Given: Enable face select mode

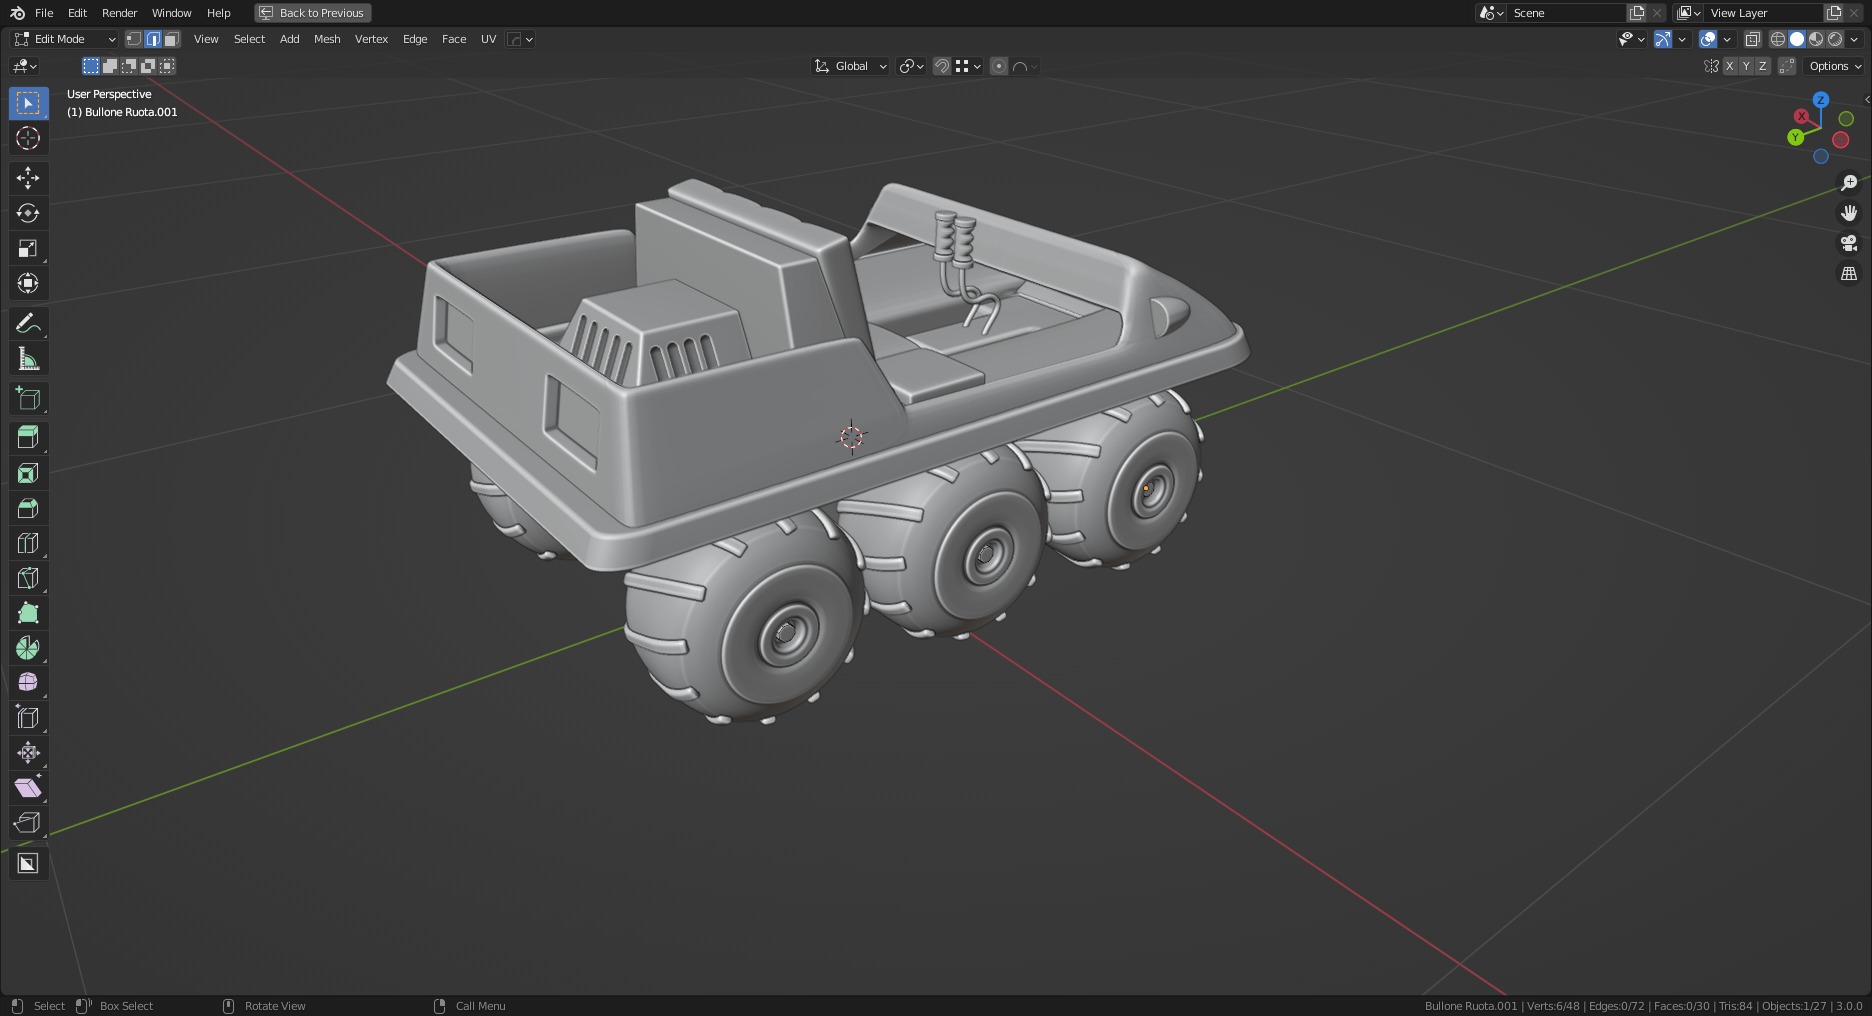Looking at the screenshot, I should click(x=172, y=39).
